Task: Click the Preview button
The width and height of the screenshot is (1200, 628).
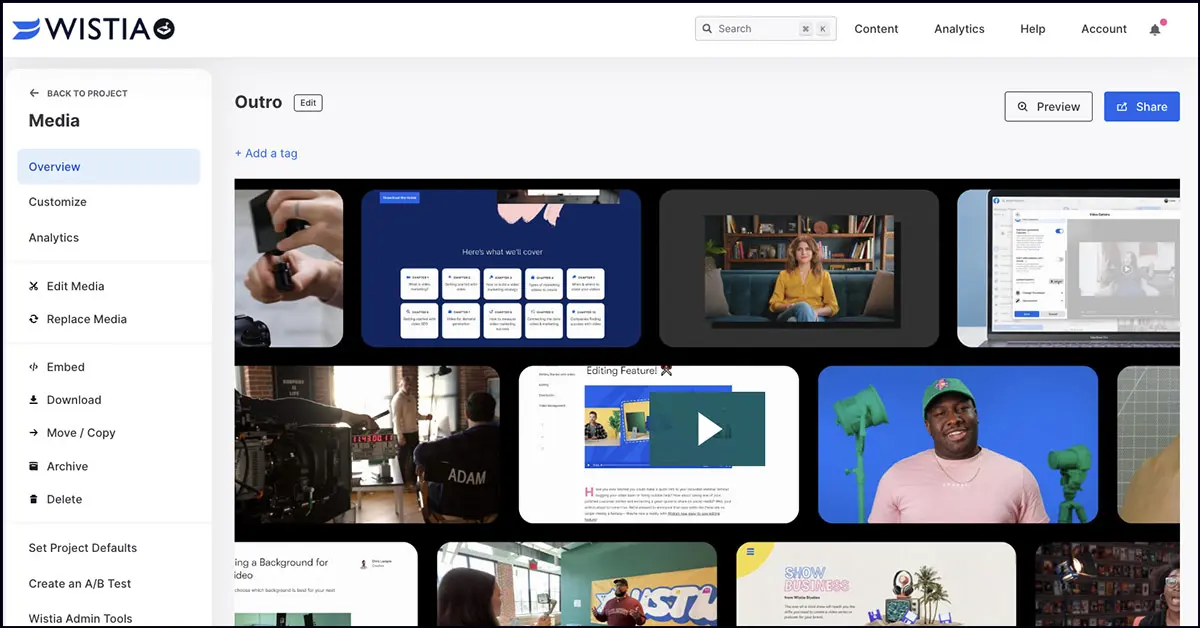Action: [1048, 107]
